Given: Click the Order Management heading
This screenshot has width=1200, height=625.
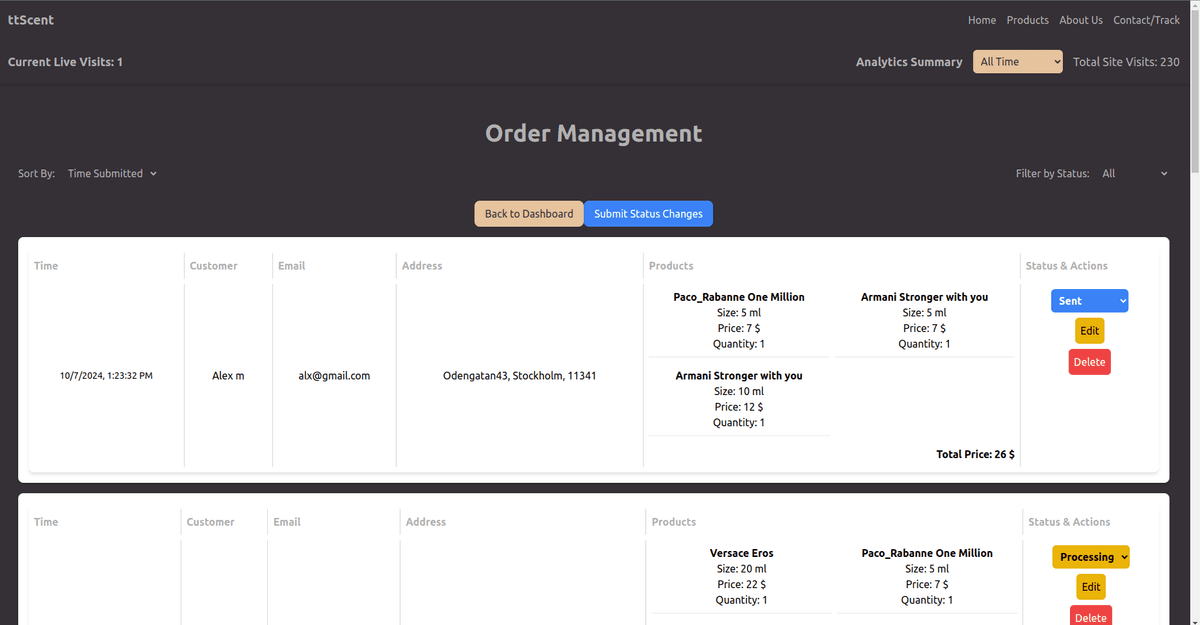Looking at the screenshot, I should tap(594, 133).
